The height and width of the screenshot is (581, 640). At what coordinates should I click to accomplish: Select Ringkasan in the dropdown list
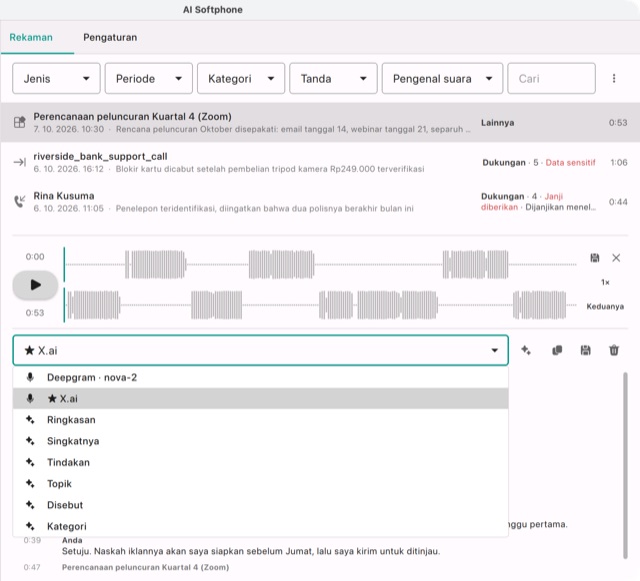(x=260, y=420)
